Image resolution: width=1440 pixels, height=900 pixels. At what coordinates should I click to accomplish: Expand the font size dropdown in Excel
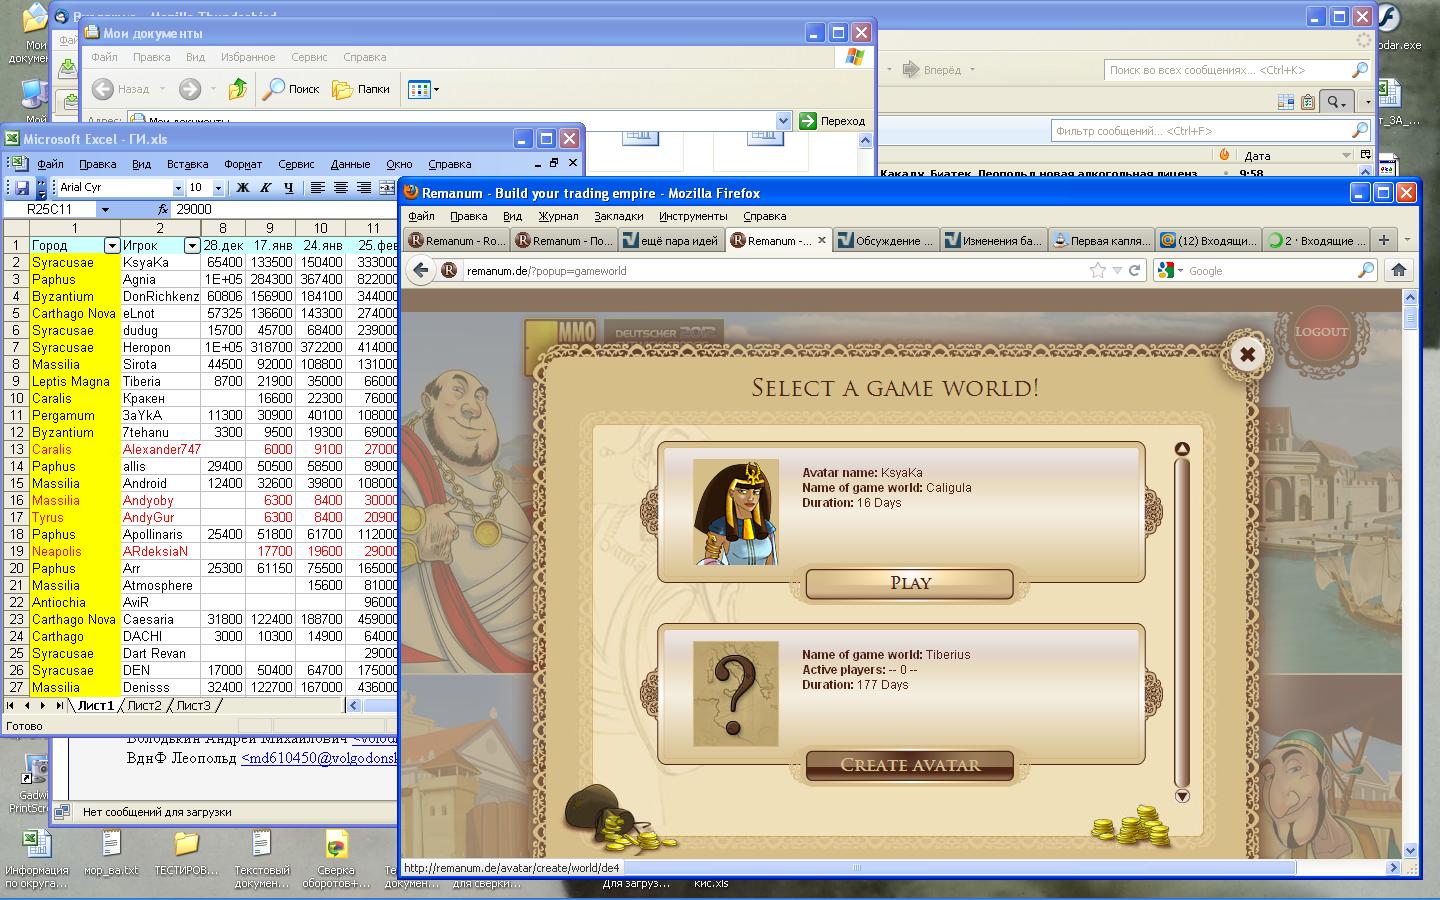point(218,188)
